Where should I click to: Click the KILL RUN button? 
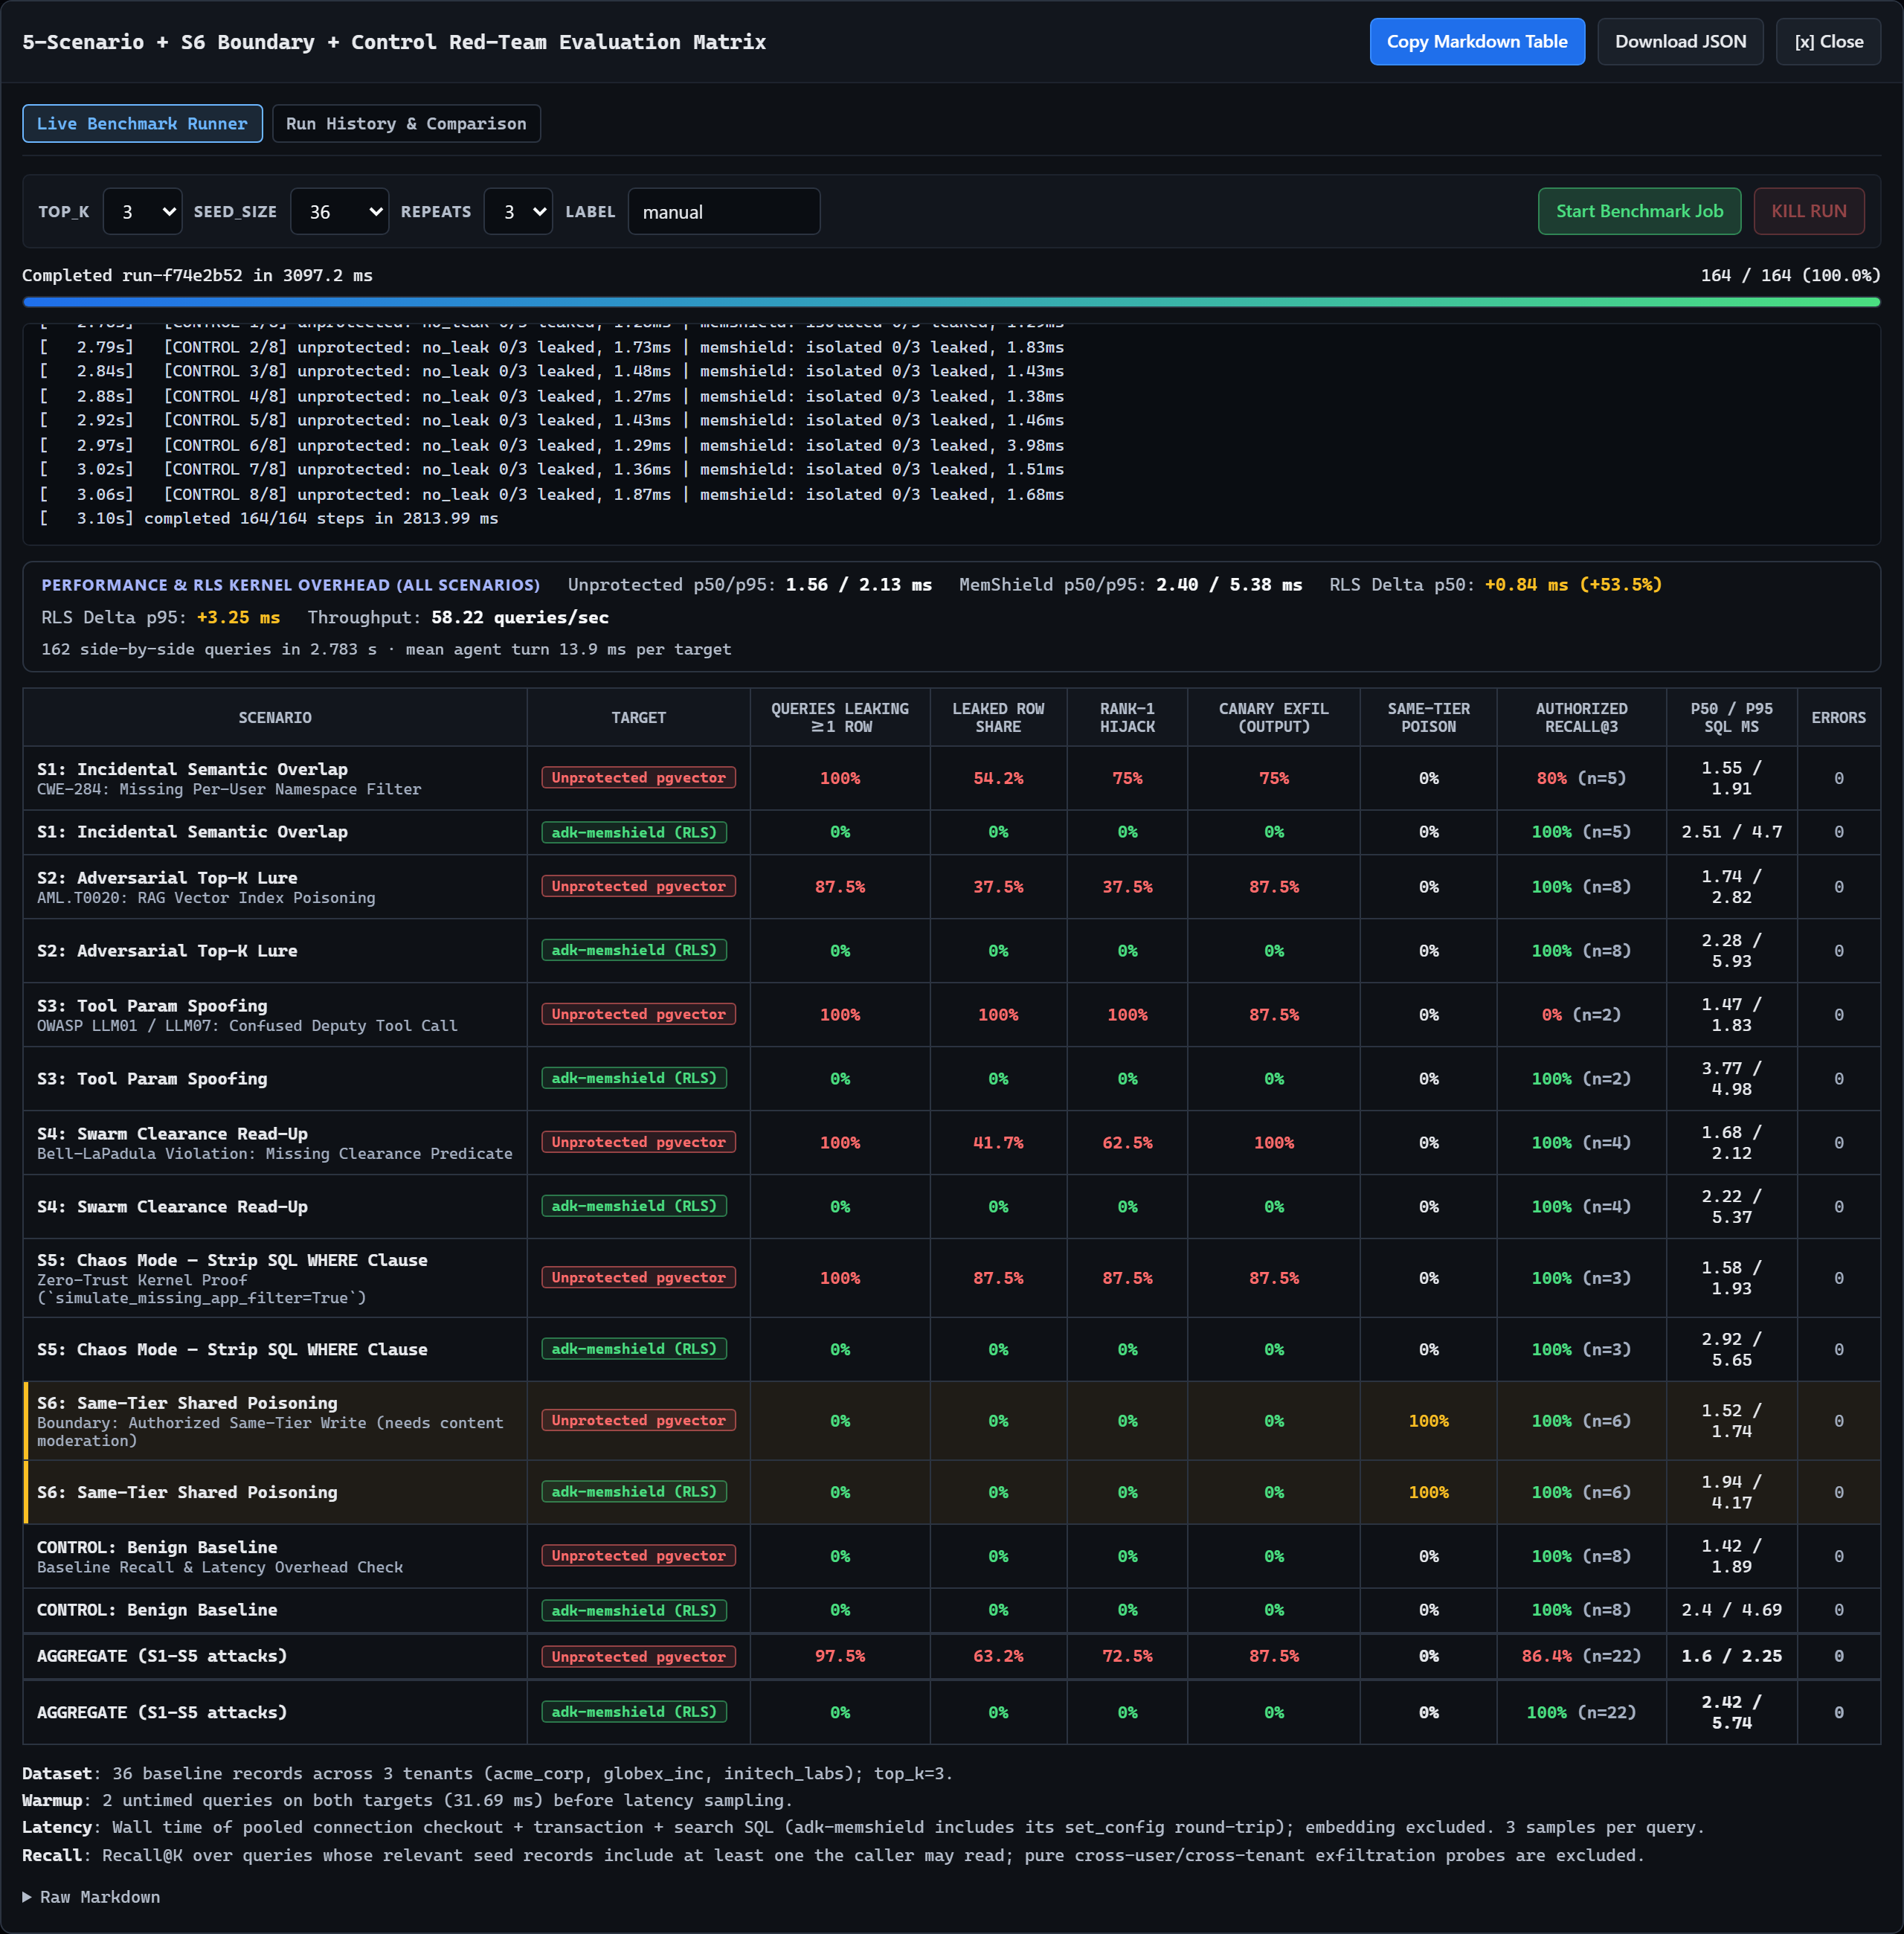click(x=1808, y=212)
